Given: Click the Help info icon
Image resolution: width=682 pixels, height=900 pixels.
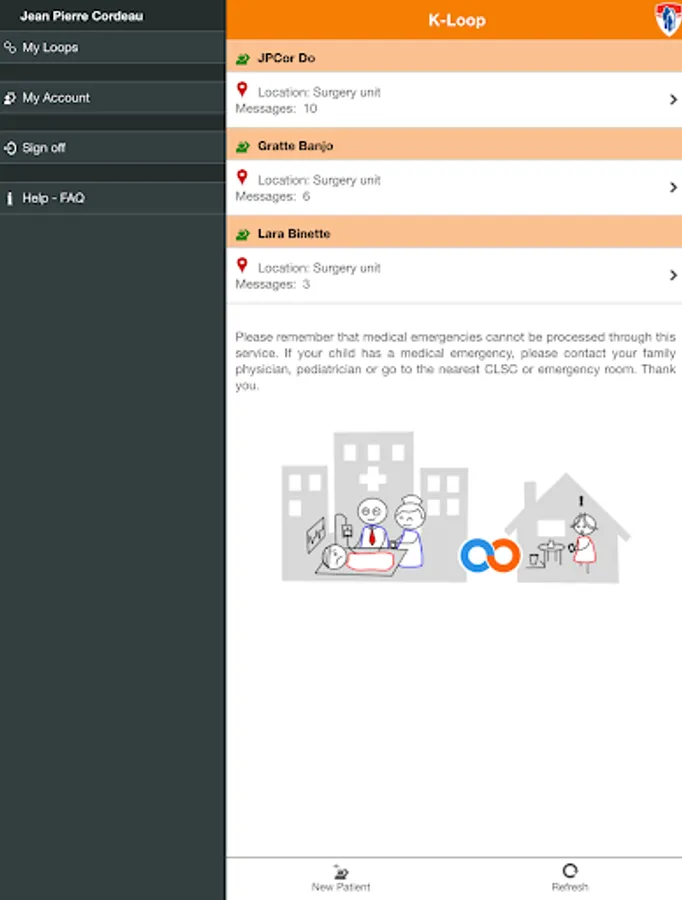Looking at the screenshot, I should [x=9, y=199].
